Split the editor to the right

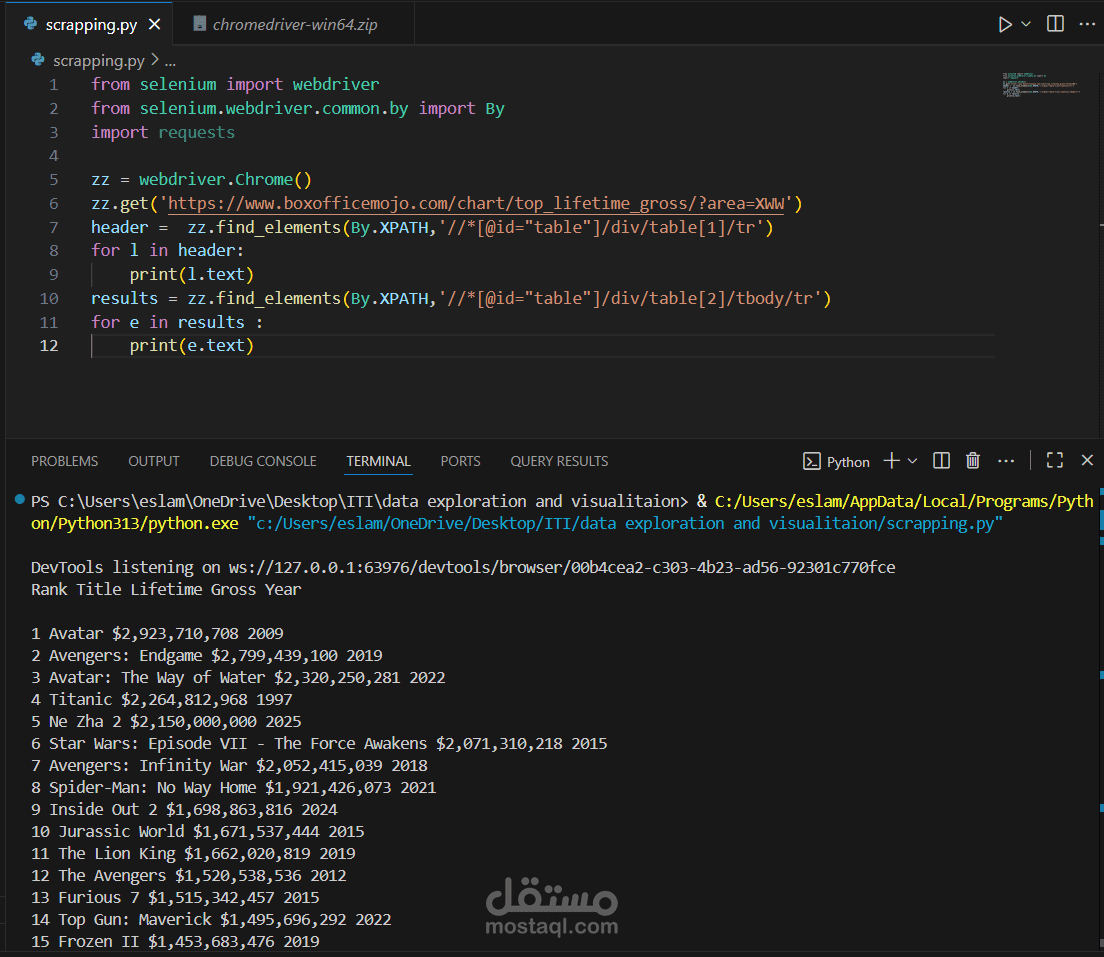coord(1055,24)
